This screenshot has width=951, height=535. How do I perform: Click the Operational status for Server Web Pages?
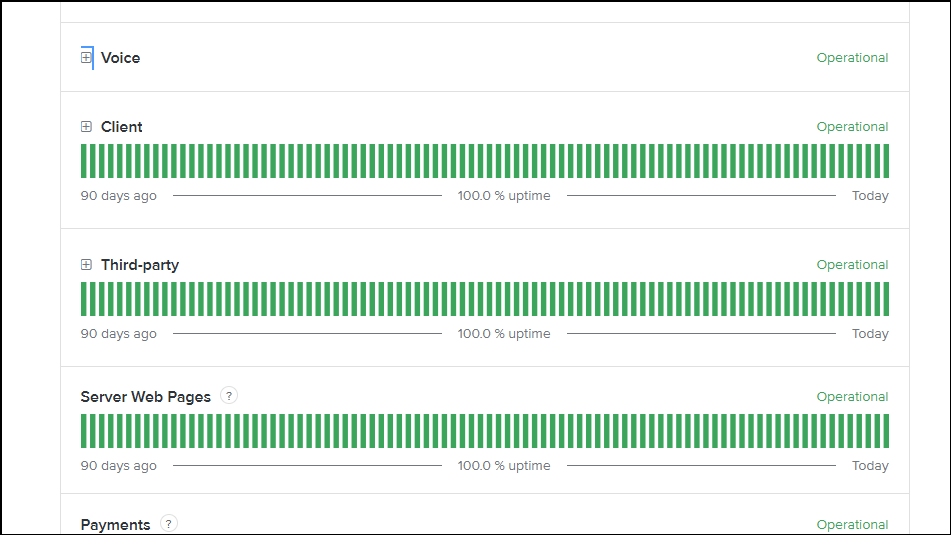click(x=852, y=397)
